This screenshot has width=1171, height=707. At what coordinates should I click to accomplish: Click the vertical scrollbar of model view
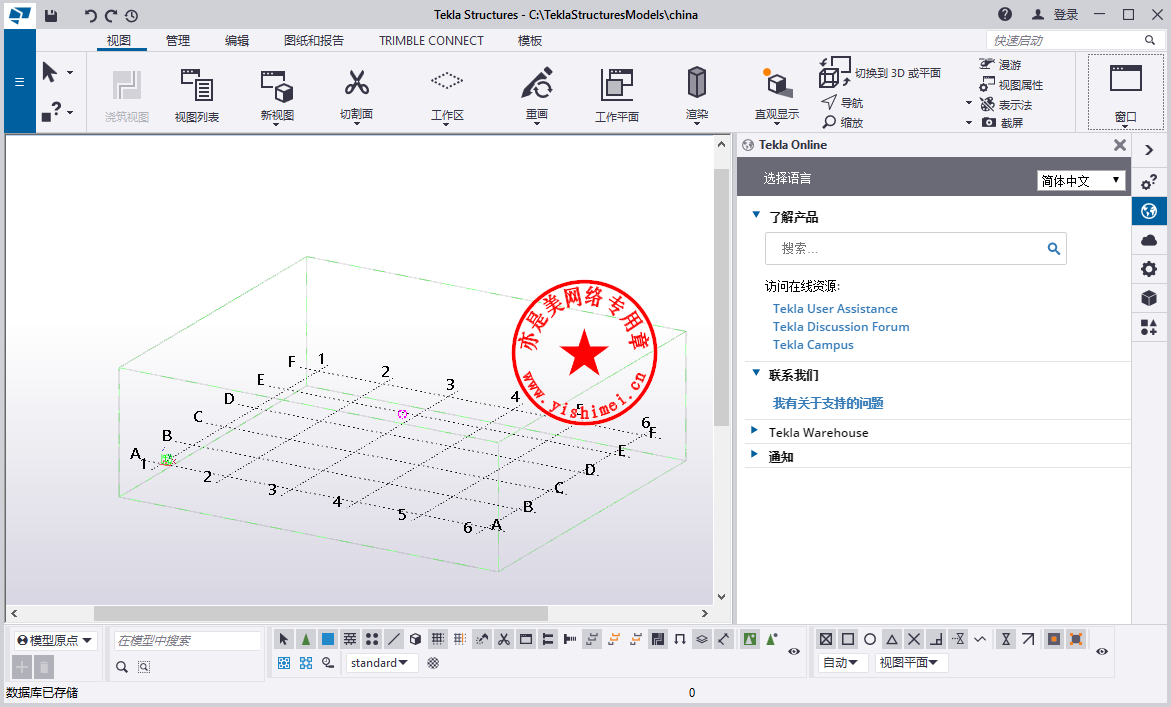tap(721, 297)
